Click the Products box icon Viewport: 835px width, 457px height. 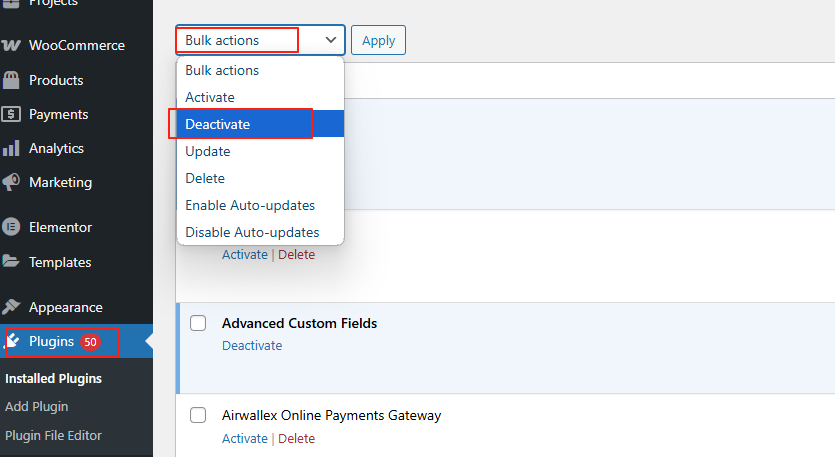coord(12,80)
